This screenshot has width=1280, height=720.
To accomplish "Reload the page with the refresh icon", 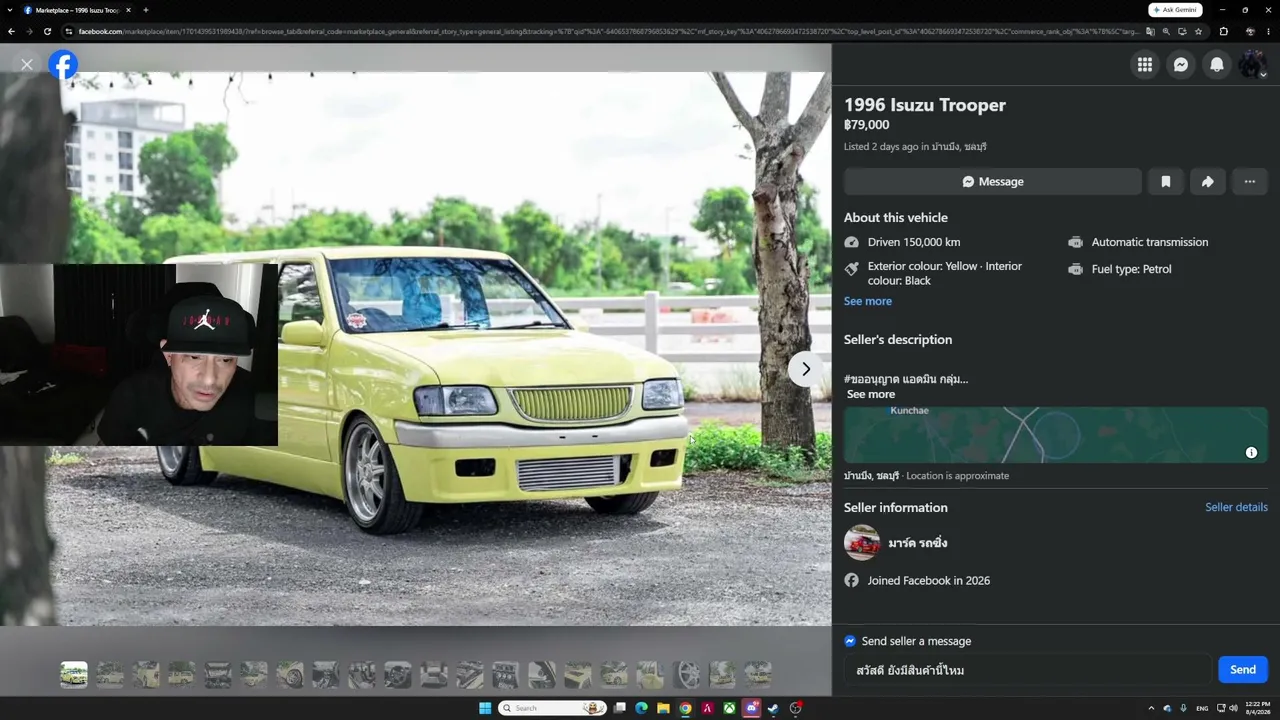I will (47, 31).
